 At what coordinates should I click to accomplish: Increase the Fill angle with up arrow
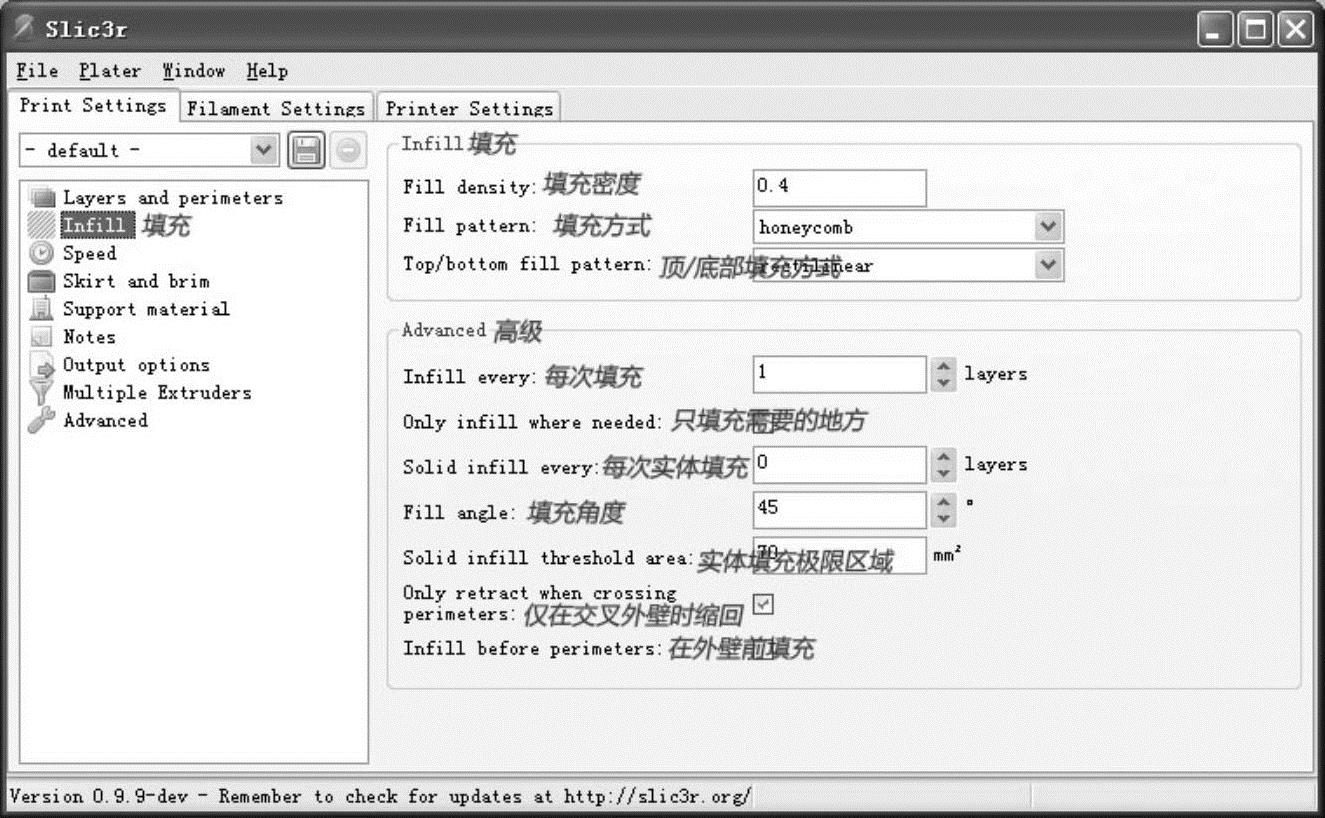(943, 501)
